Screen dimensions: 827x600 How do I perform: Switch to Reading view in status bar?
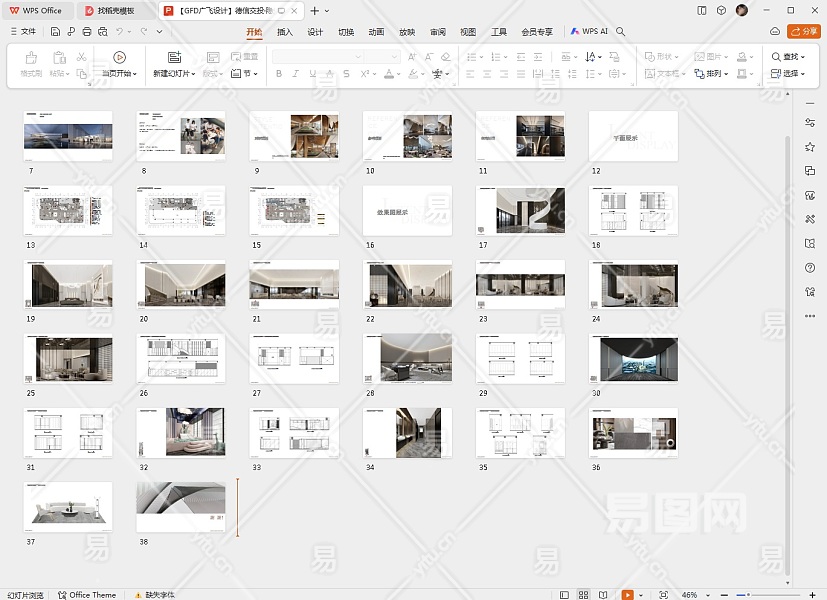tap(605, 595)
